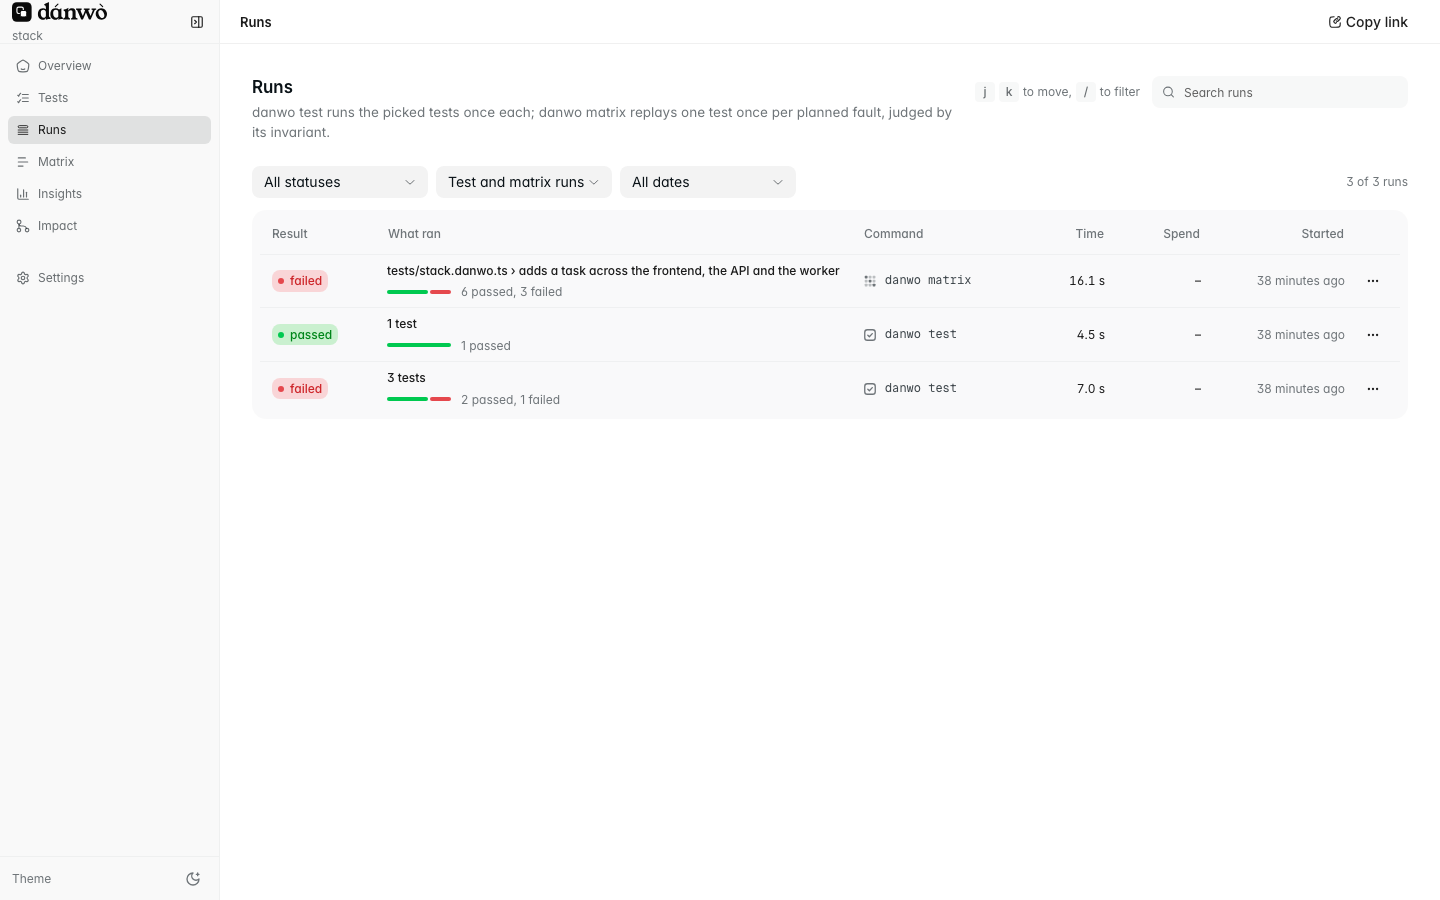Click the failed badge on 3 tests run

(x=300, y=389)
